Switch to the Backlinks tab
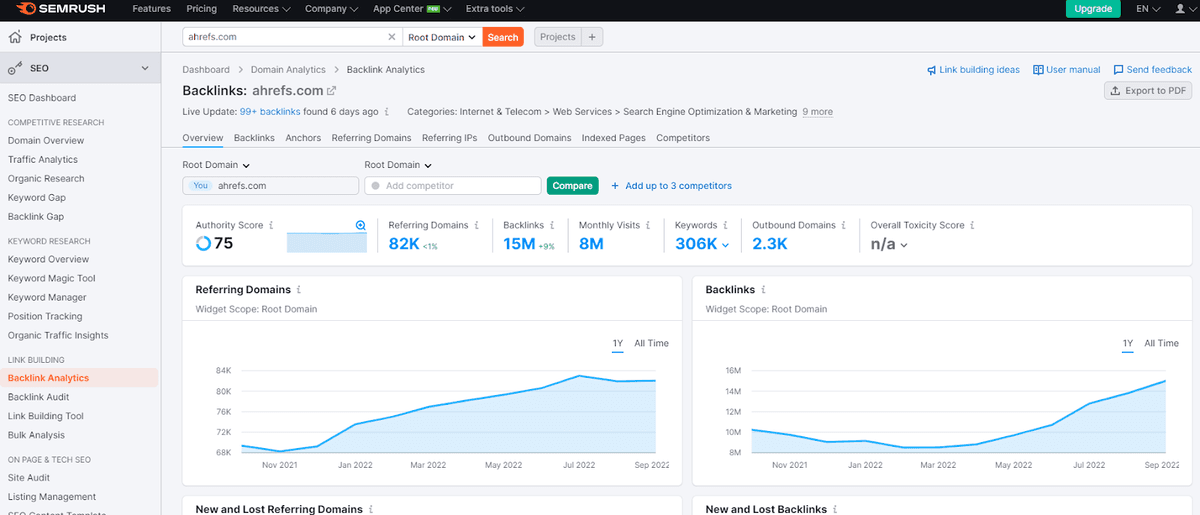 point(254,138)
